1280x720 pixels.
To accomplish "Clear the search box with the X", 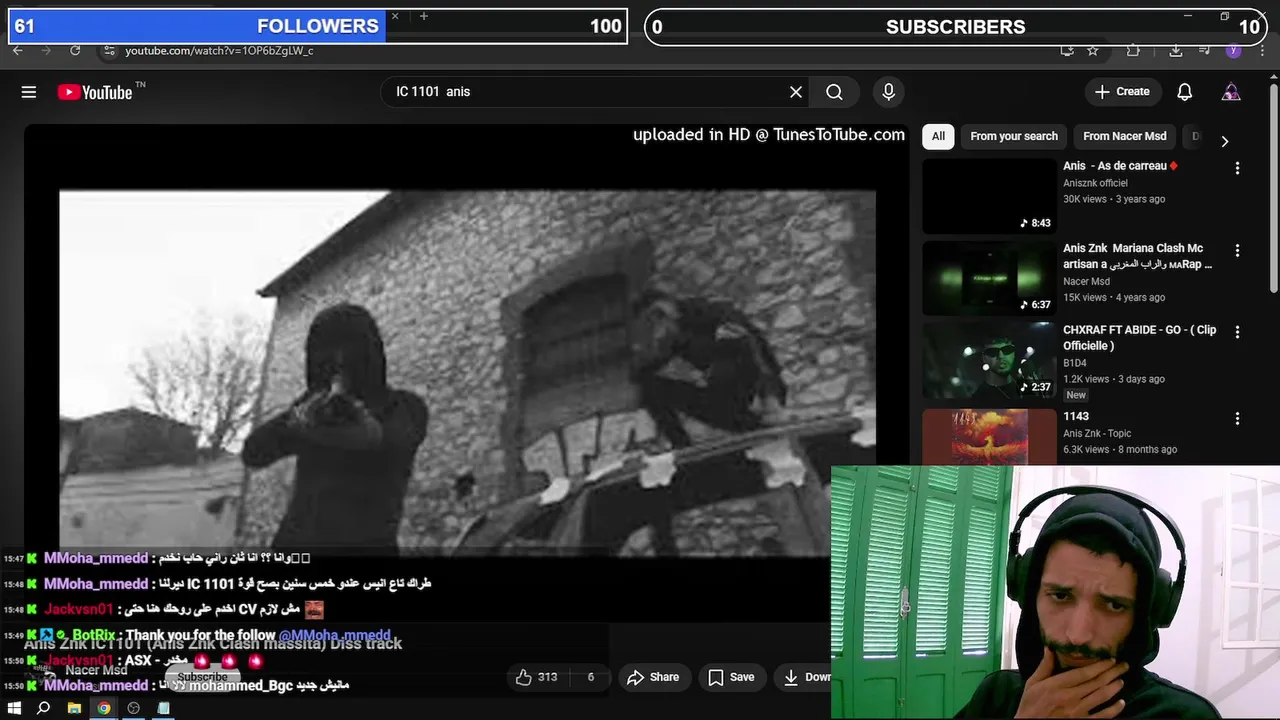I will coord(796,92).
